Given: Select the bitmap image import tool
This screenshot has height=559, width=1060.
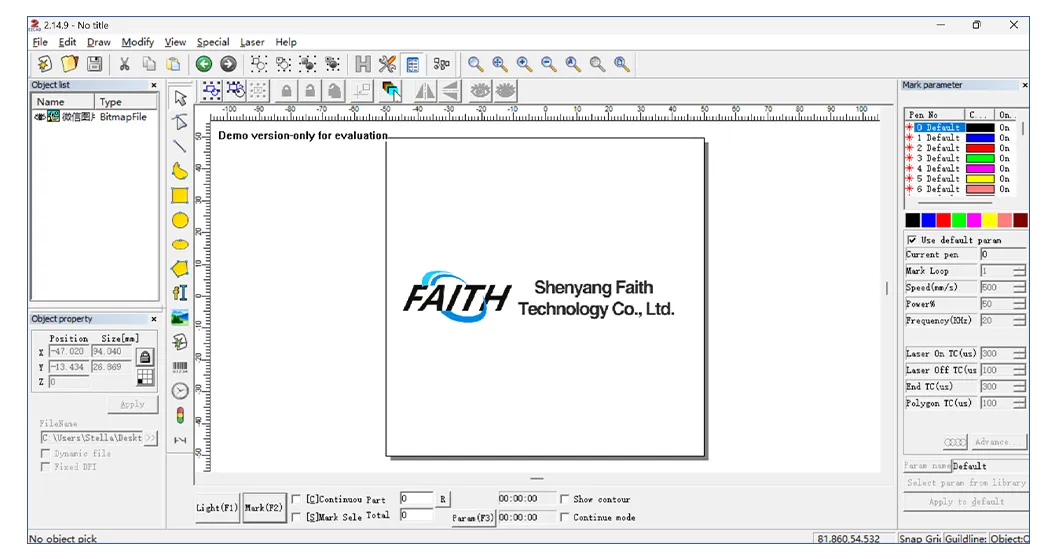Looking at the screenshot, I should click(x=180, y=317).
